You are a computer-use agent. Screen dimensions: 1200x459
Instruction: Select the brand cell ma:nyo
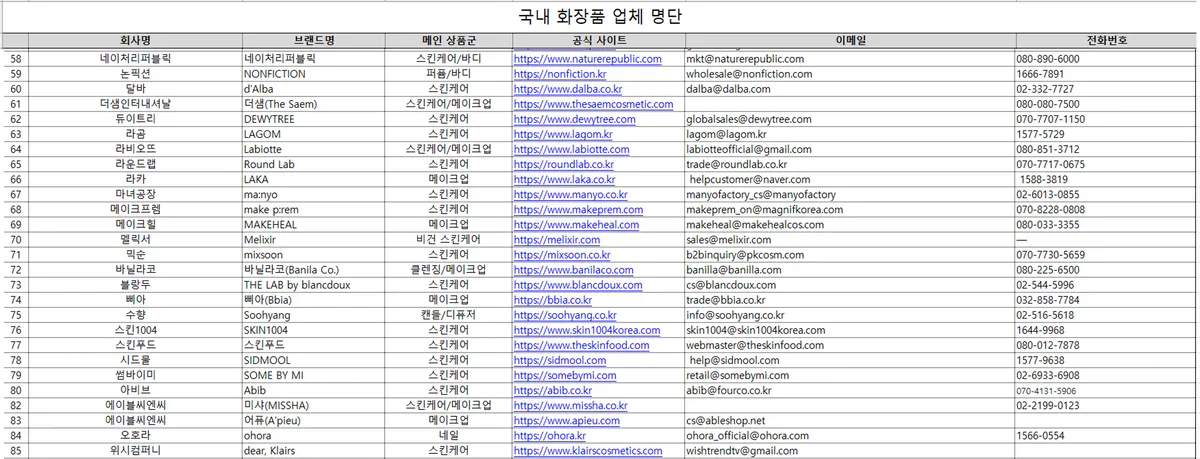315,194
